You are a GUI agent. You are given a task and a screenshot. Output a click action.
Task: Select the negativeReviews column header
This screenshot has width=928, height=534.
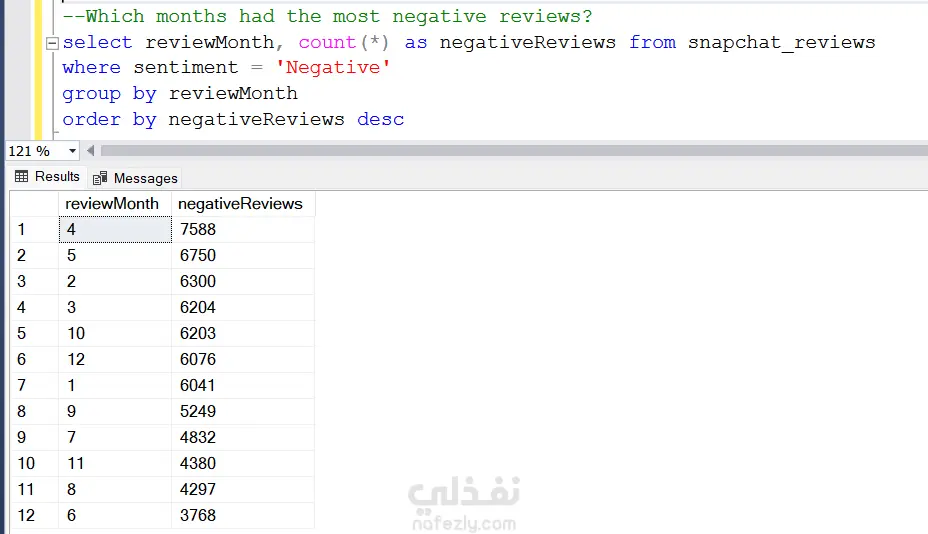pyautogui.click(x=243, y=204)
